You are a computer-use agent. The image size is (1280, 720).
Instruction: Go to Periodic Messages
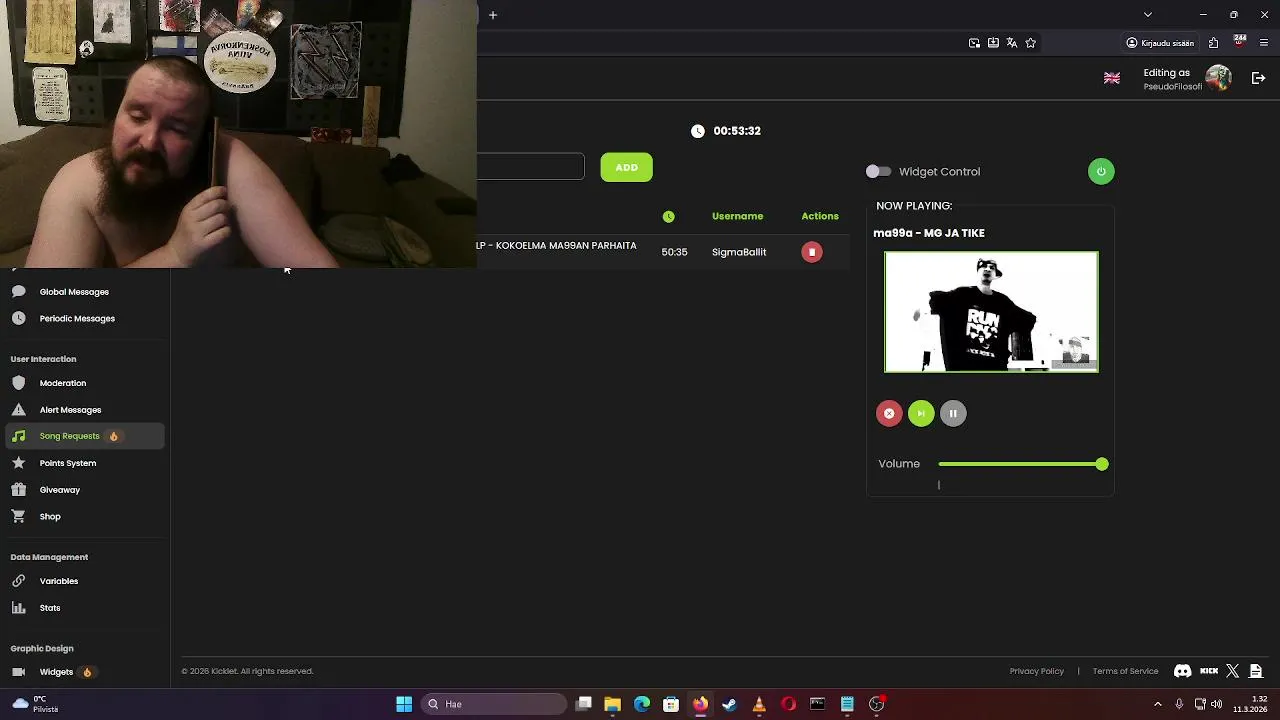pyautogui.click(x=77, y=319)
